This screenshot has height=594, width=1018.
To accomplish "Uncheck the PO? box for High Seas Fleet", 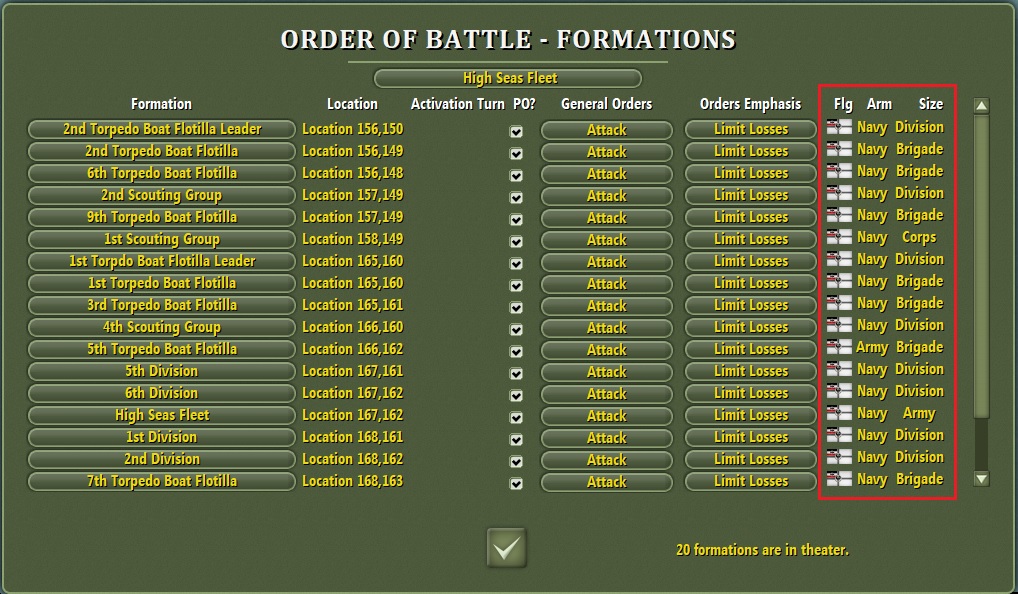I will tap(516, 415).
